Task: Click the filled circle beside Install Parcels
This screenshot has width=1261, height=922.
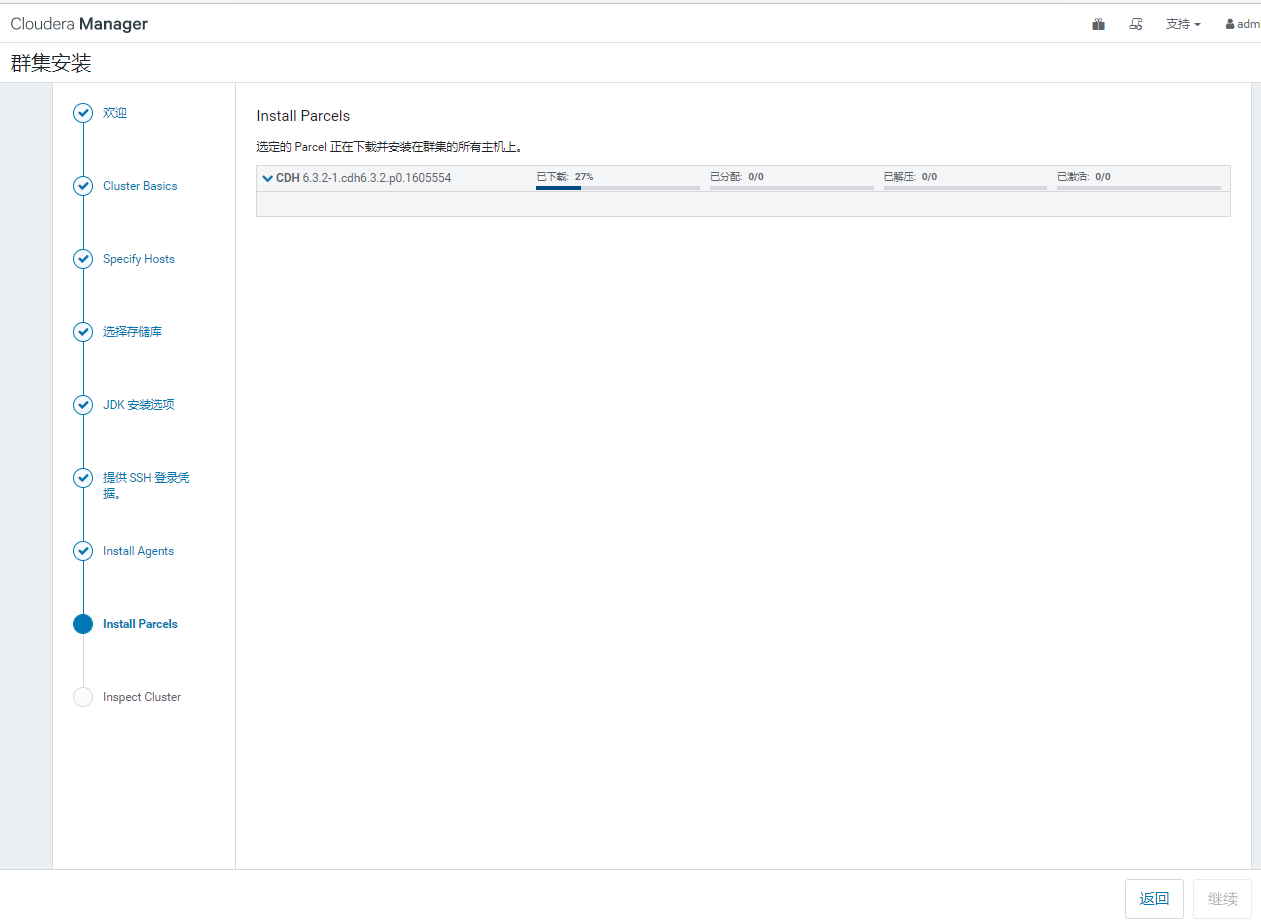Action: pyautogui.click(x=83, y=624)
